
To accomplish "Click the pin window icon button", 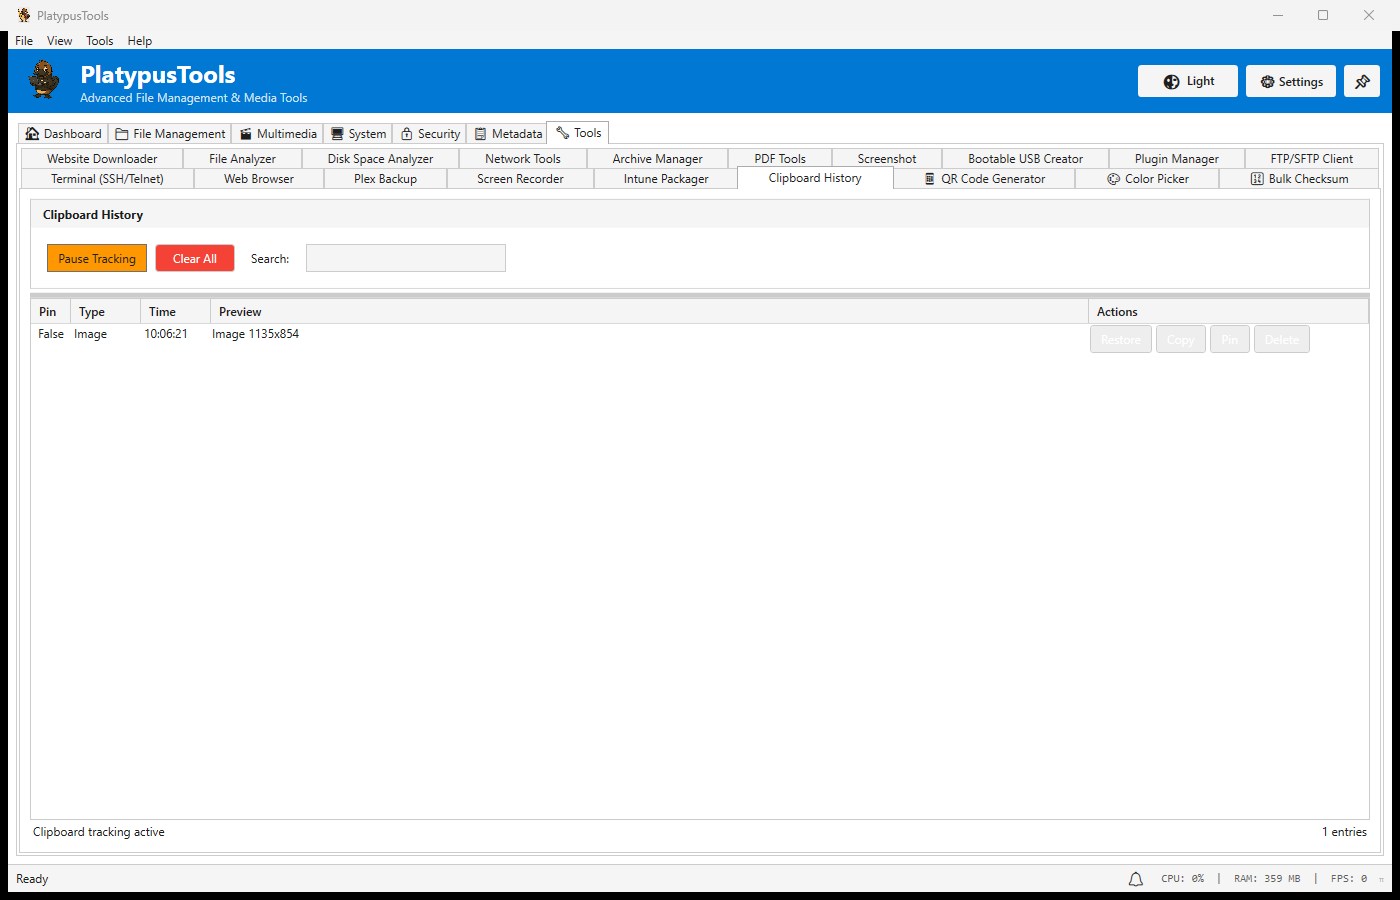I will [1361, 82].
